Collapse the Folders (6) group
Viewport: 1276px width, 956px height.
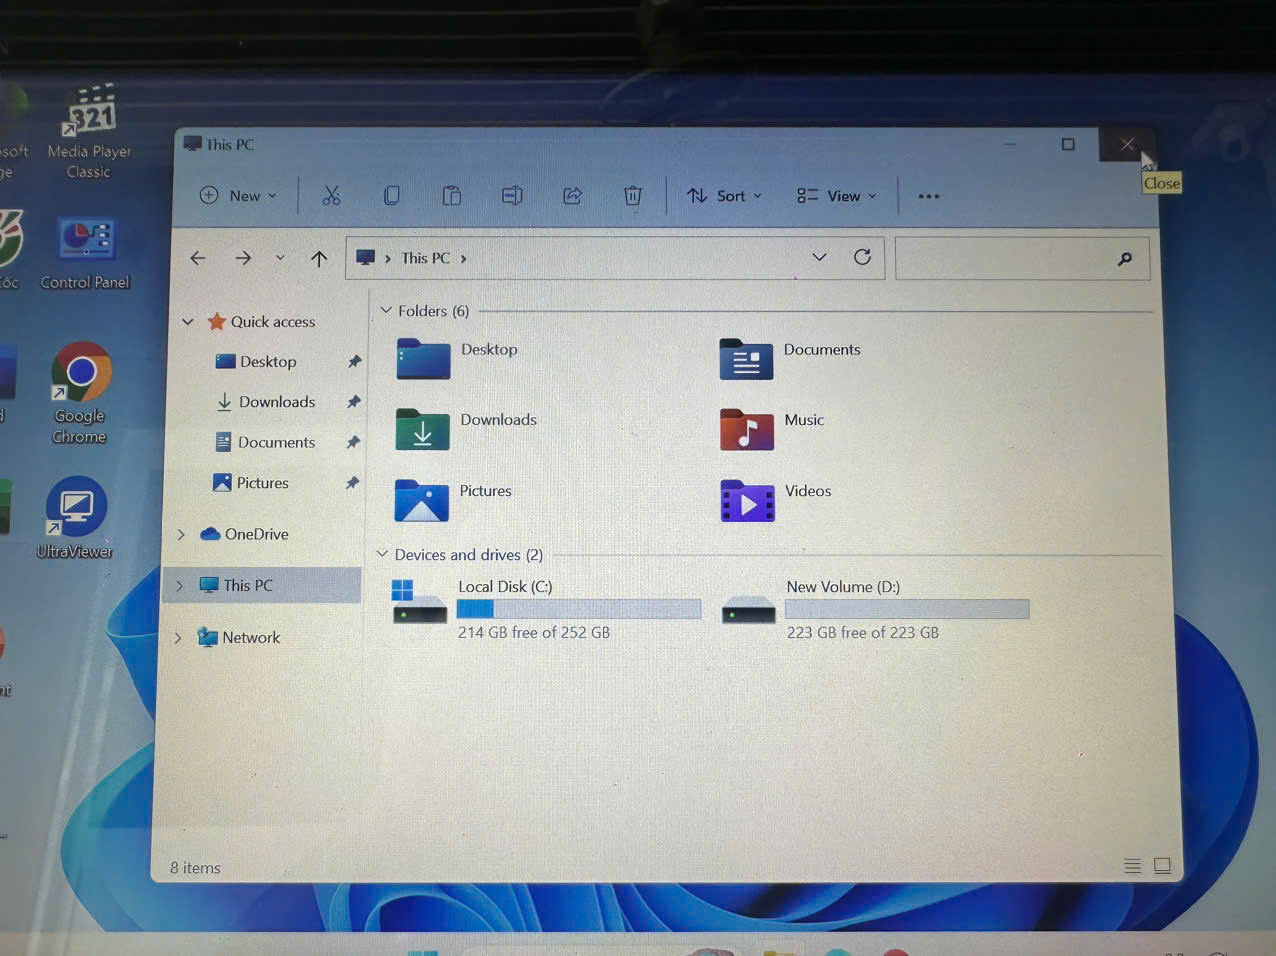pyautogui.click(x=386, y=311)
